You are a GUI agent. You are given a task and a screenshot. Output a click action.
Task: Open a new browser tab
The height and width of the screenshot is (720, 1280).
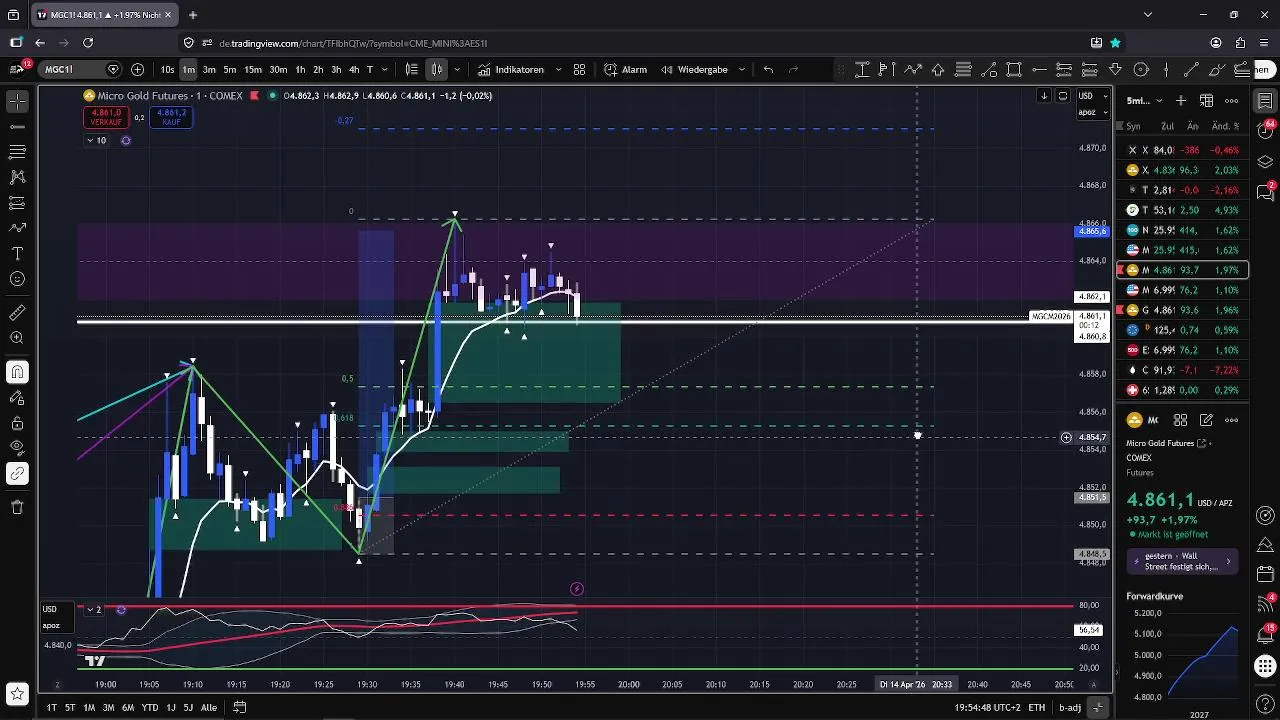coord(192,15)
